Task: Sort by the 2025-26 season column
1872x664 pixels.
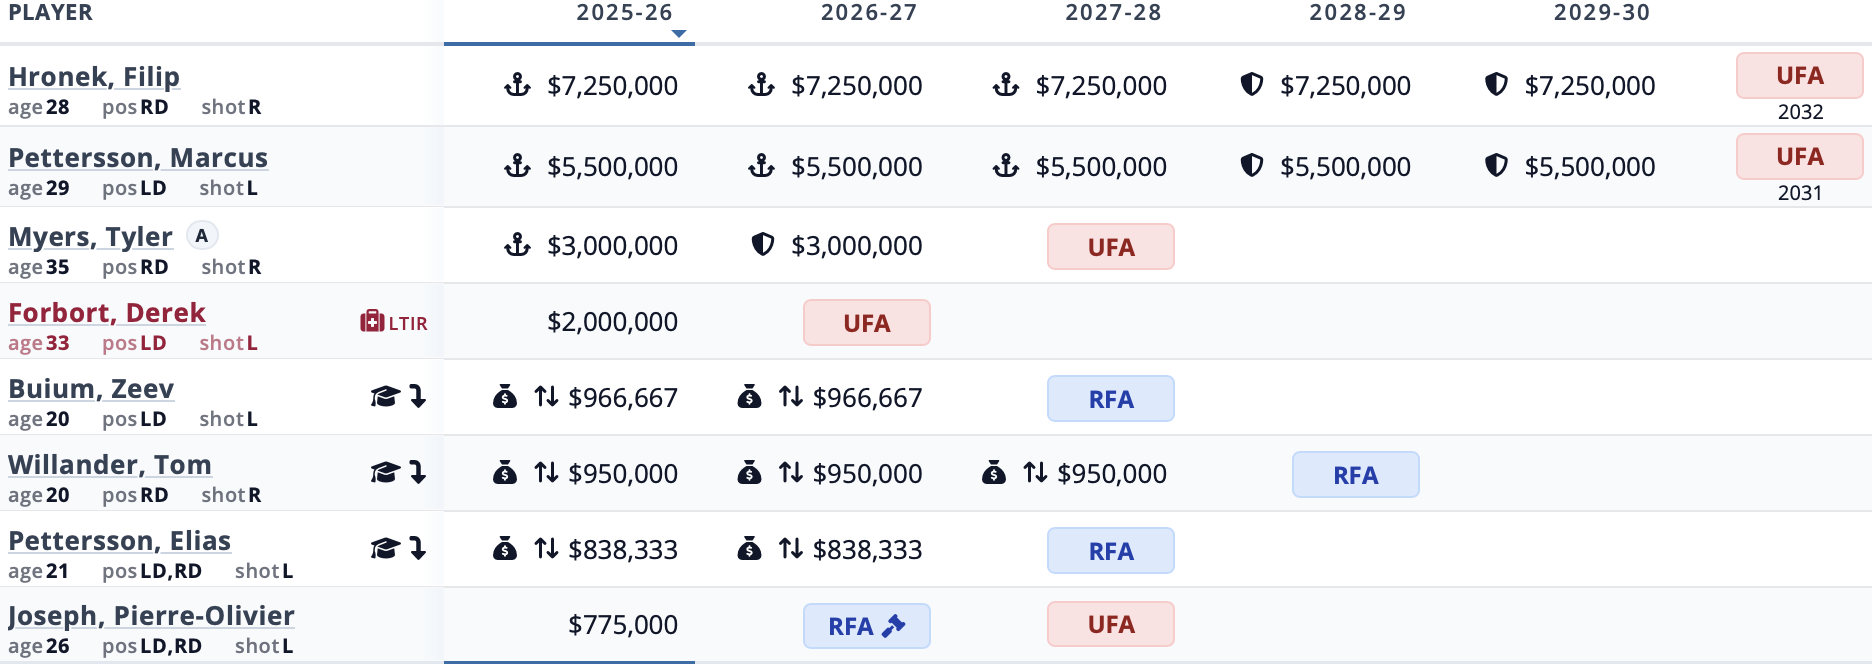Action: point(624,13)
